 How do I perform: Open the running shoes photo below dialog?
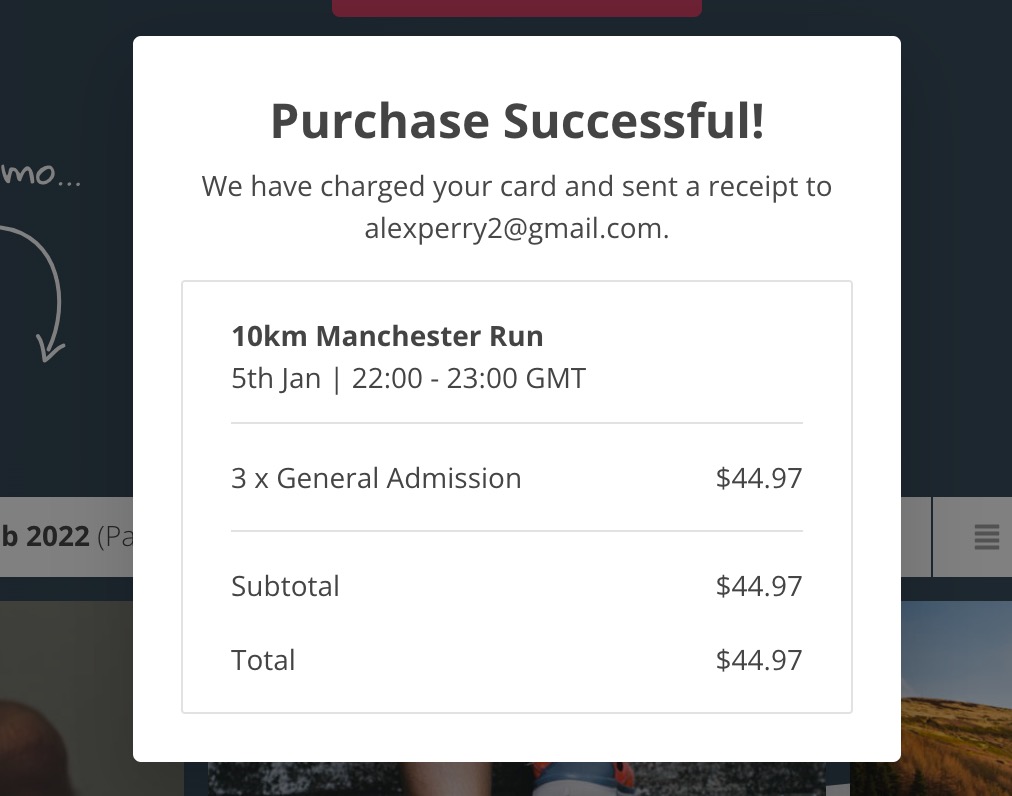pyautogui.click(x=516, y=779)
